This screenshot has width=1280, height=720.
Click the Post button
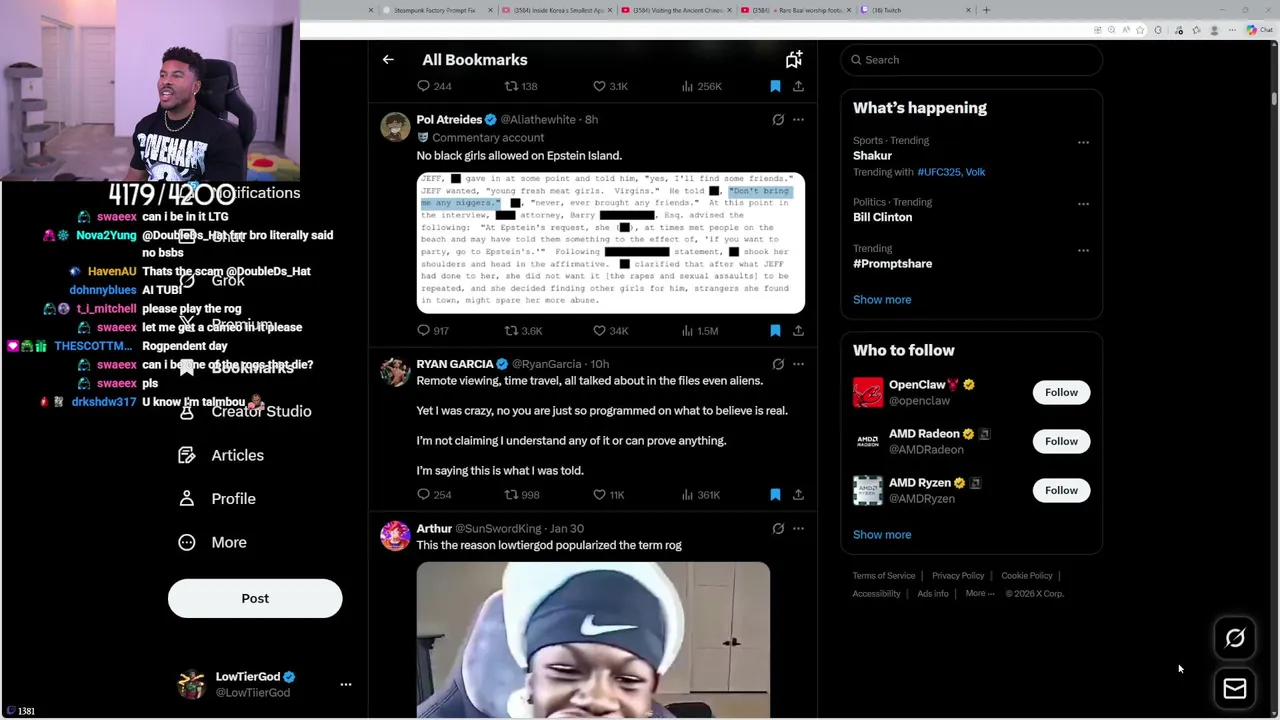(255, 598)
